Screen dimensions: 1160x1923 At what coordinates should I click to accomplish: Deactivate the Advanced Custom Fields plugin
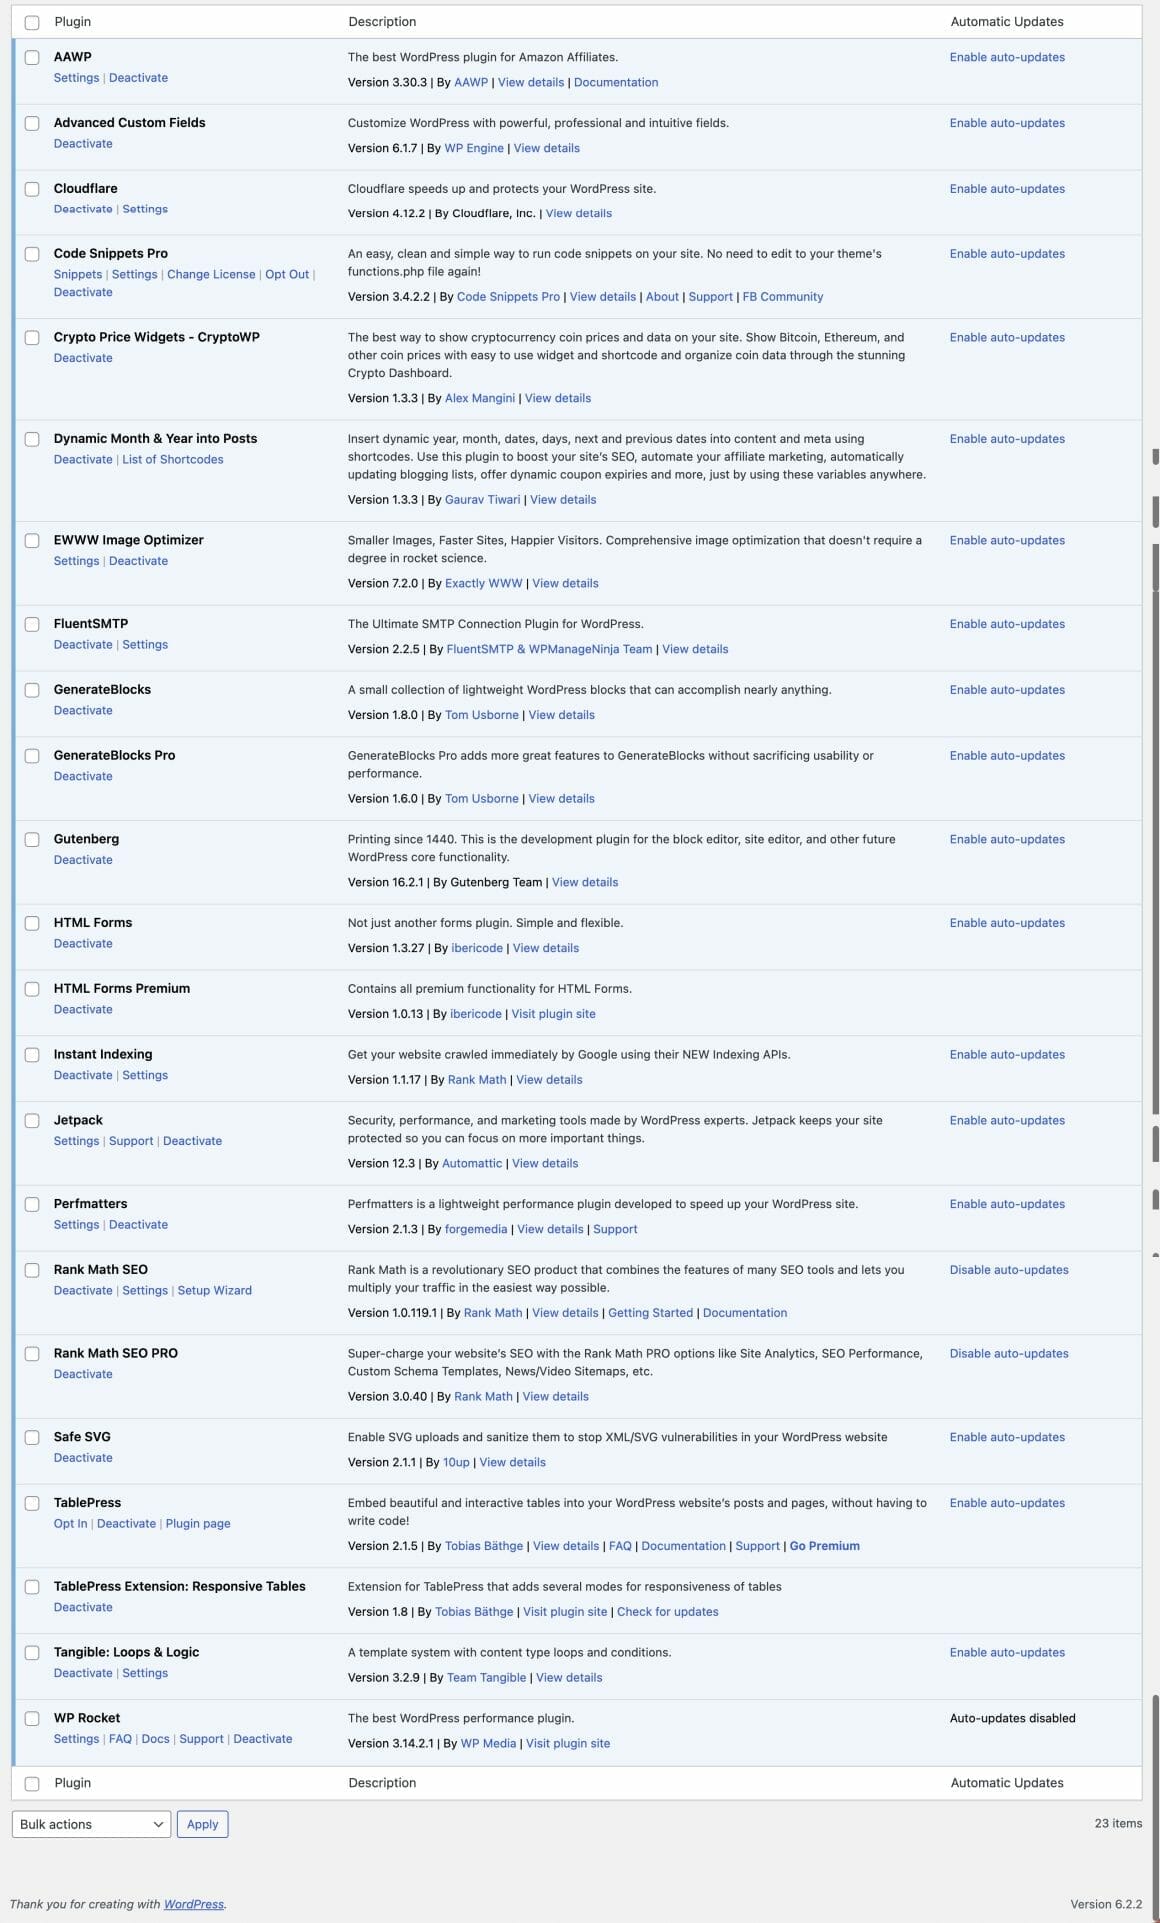83,144
